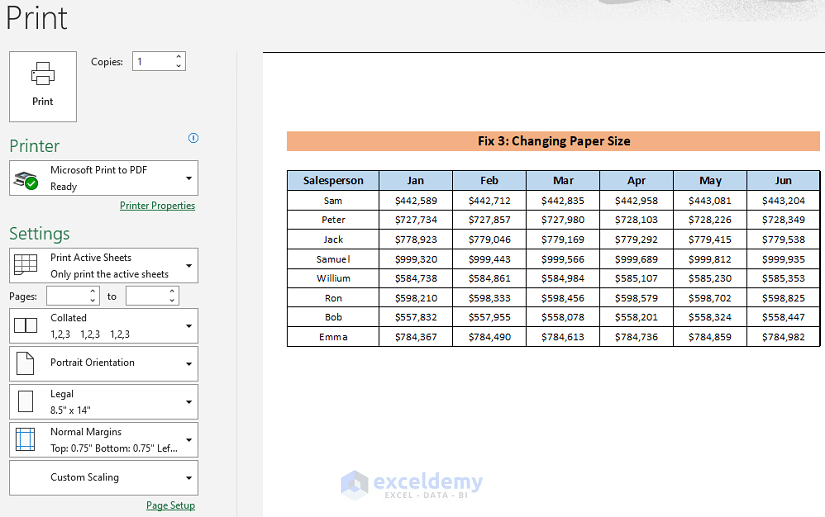Image resolution: width=825 pixels, height=517 pixels.
Task: Click the Jack row name cell
Action: pos(333,239)
